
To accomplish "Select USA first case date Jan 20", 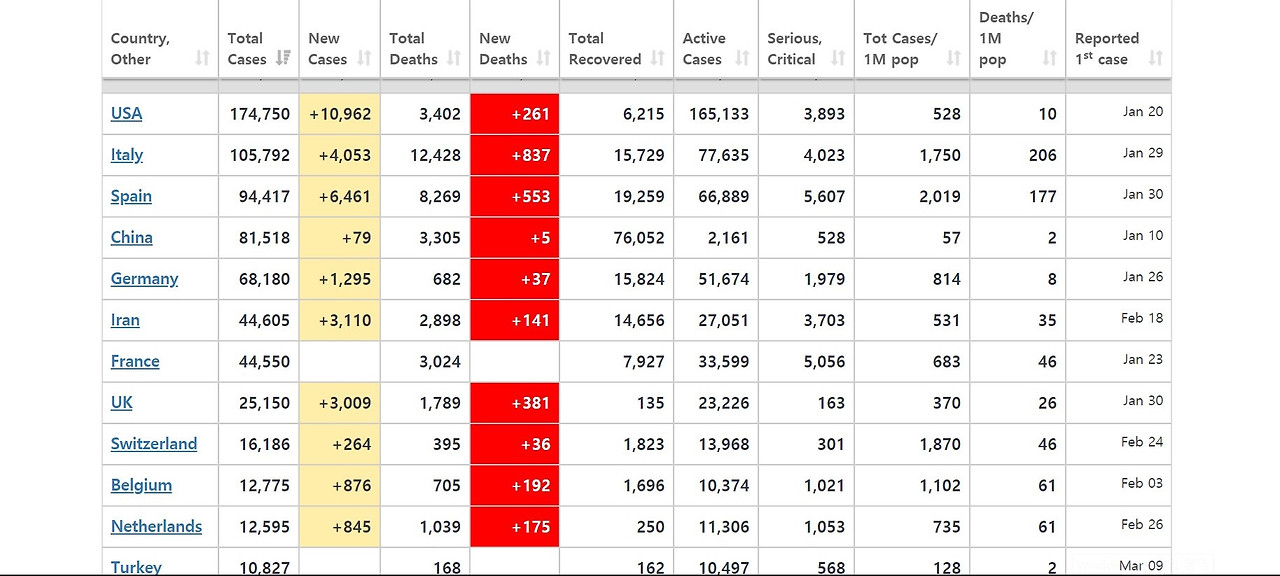I will pyautogui.click(x=1143, y=111).
